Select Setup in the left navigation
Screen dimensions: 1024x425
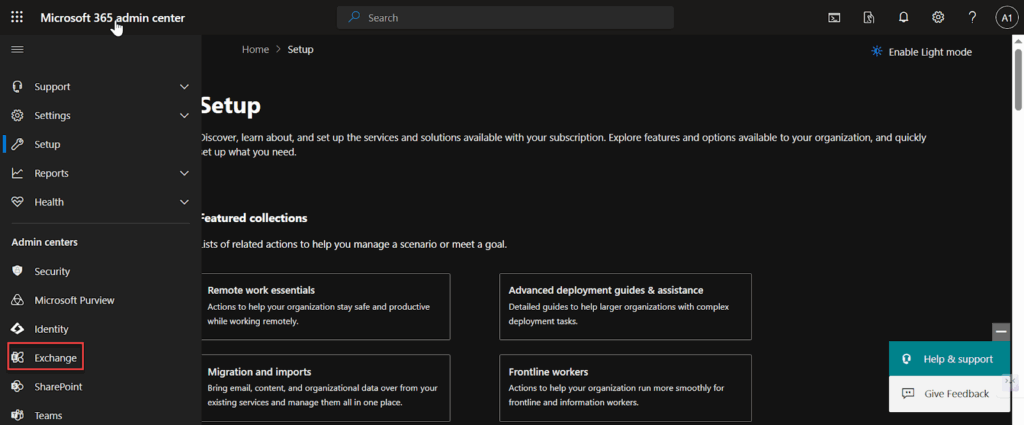pyautogui.click(x=47, y=144)
